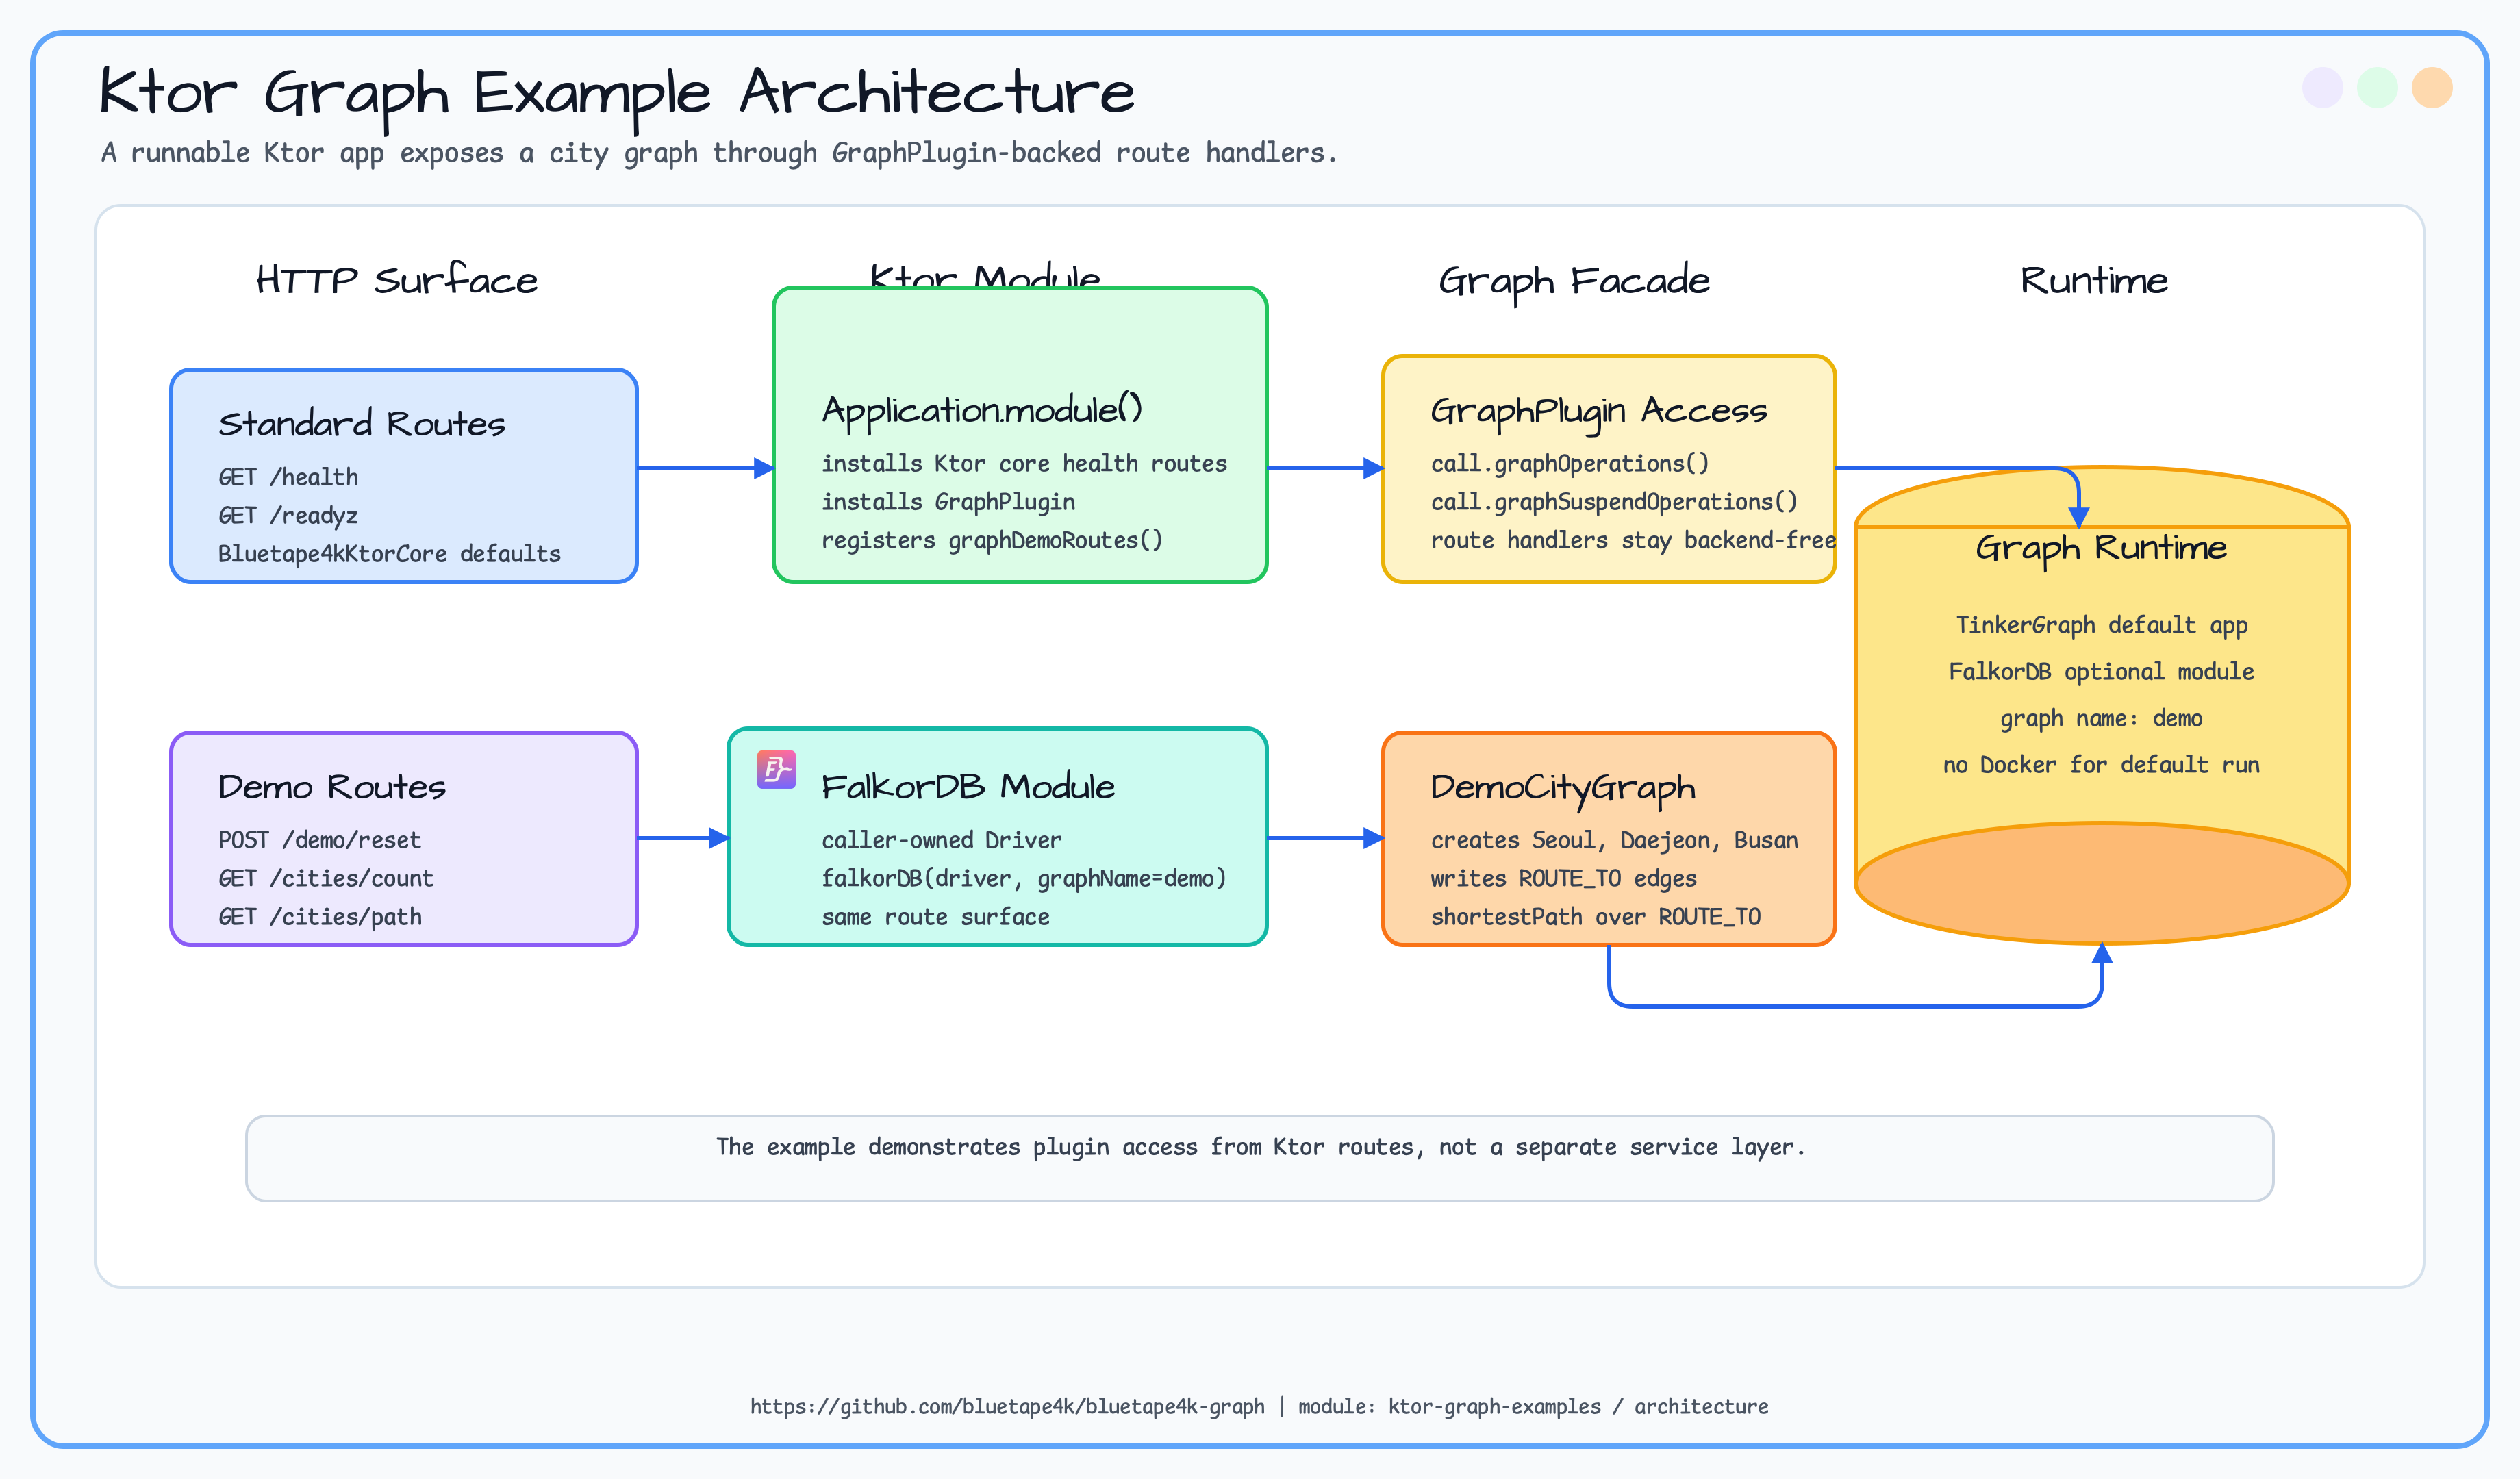Click 'writes ROUTE_TO edges' text
The width and height of the screenshot is (2520, 1479).
pos(1563,878)
